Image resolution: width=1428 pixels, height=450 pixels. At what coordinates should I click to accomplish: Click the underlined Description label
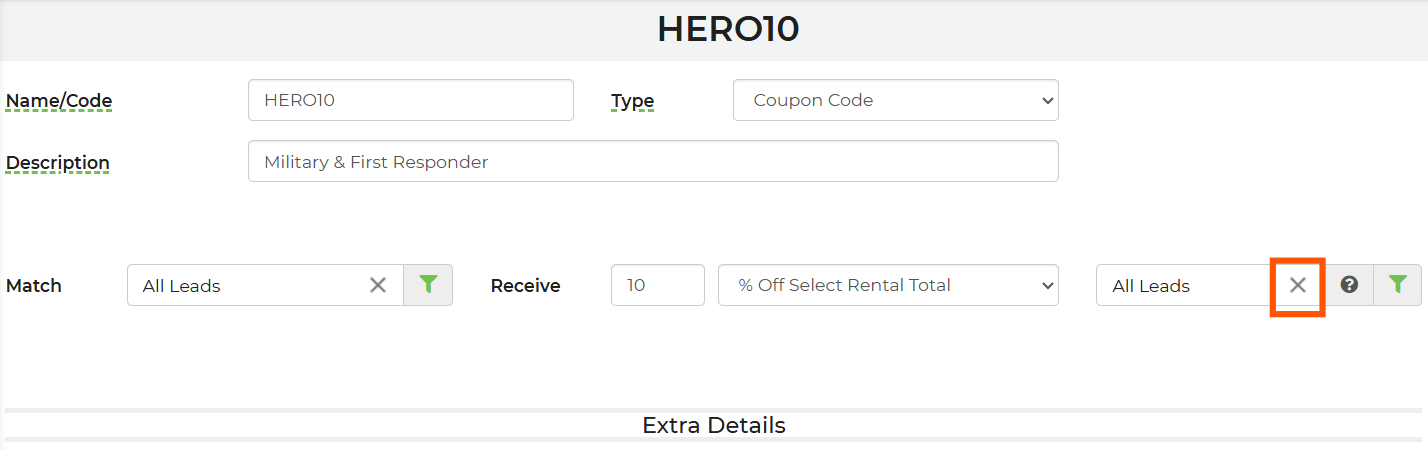click(58, 163)
